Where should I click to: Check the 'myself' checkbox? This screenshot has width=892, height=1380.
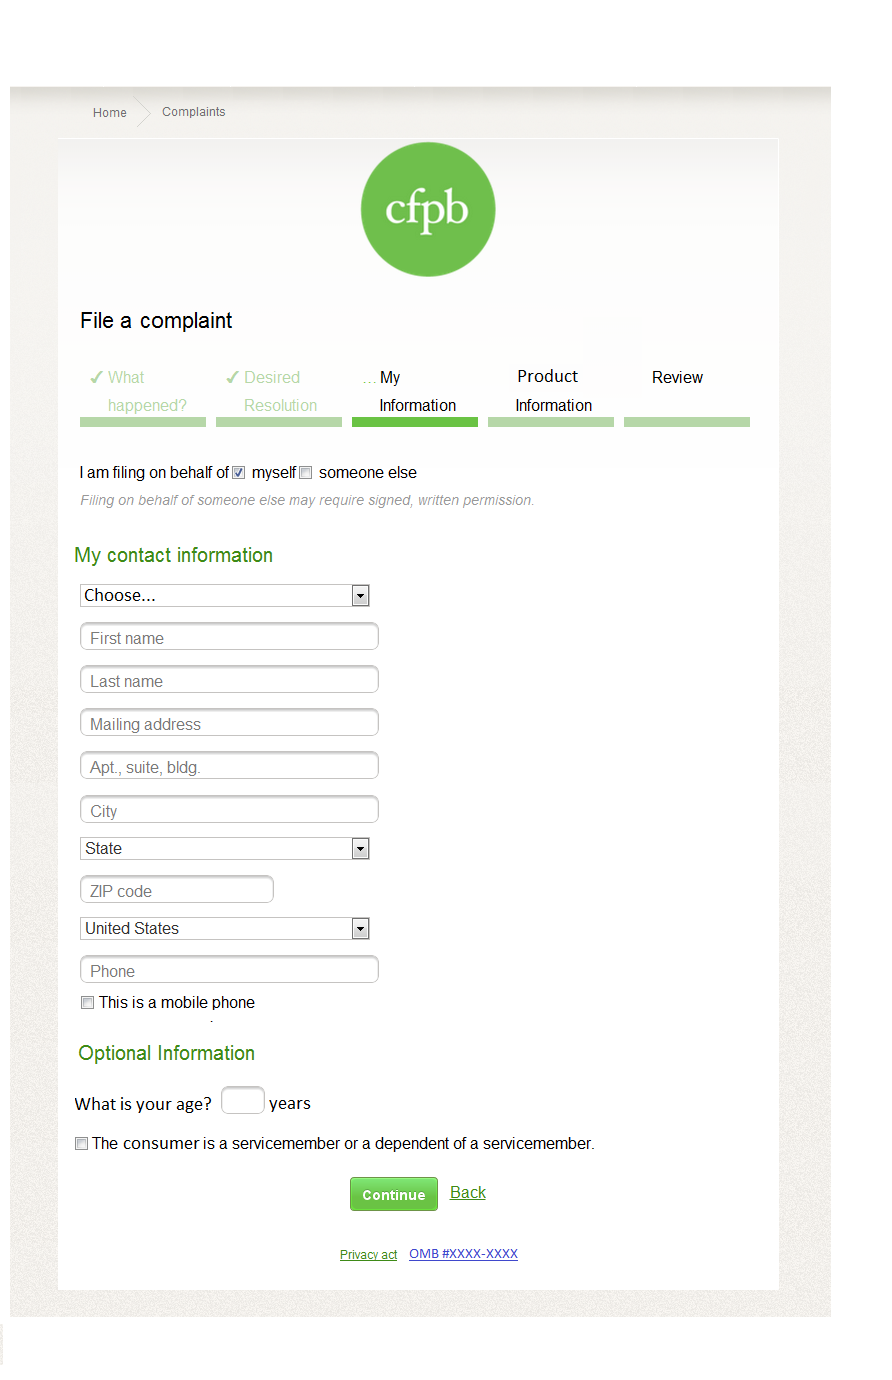click(x=239, y=473)
